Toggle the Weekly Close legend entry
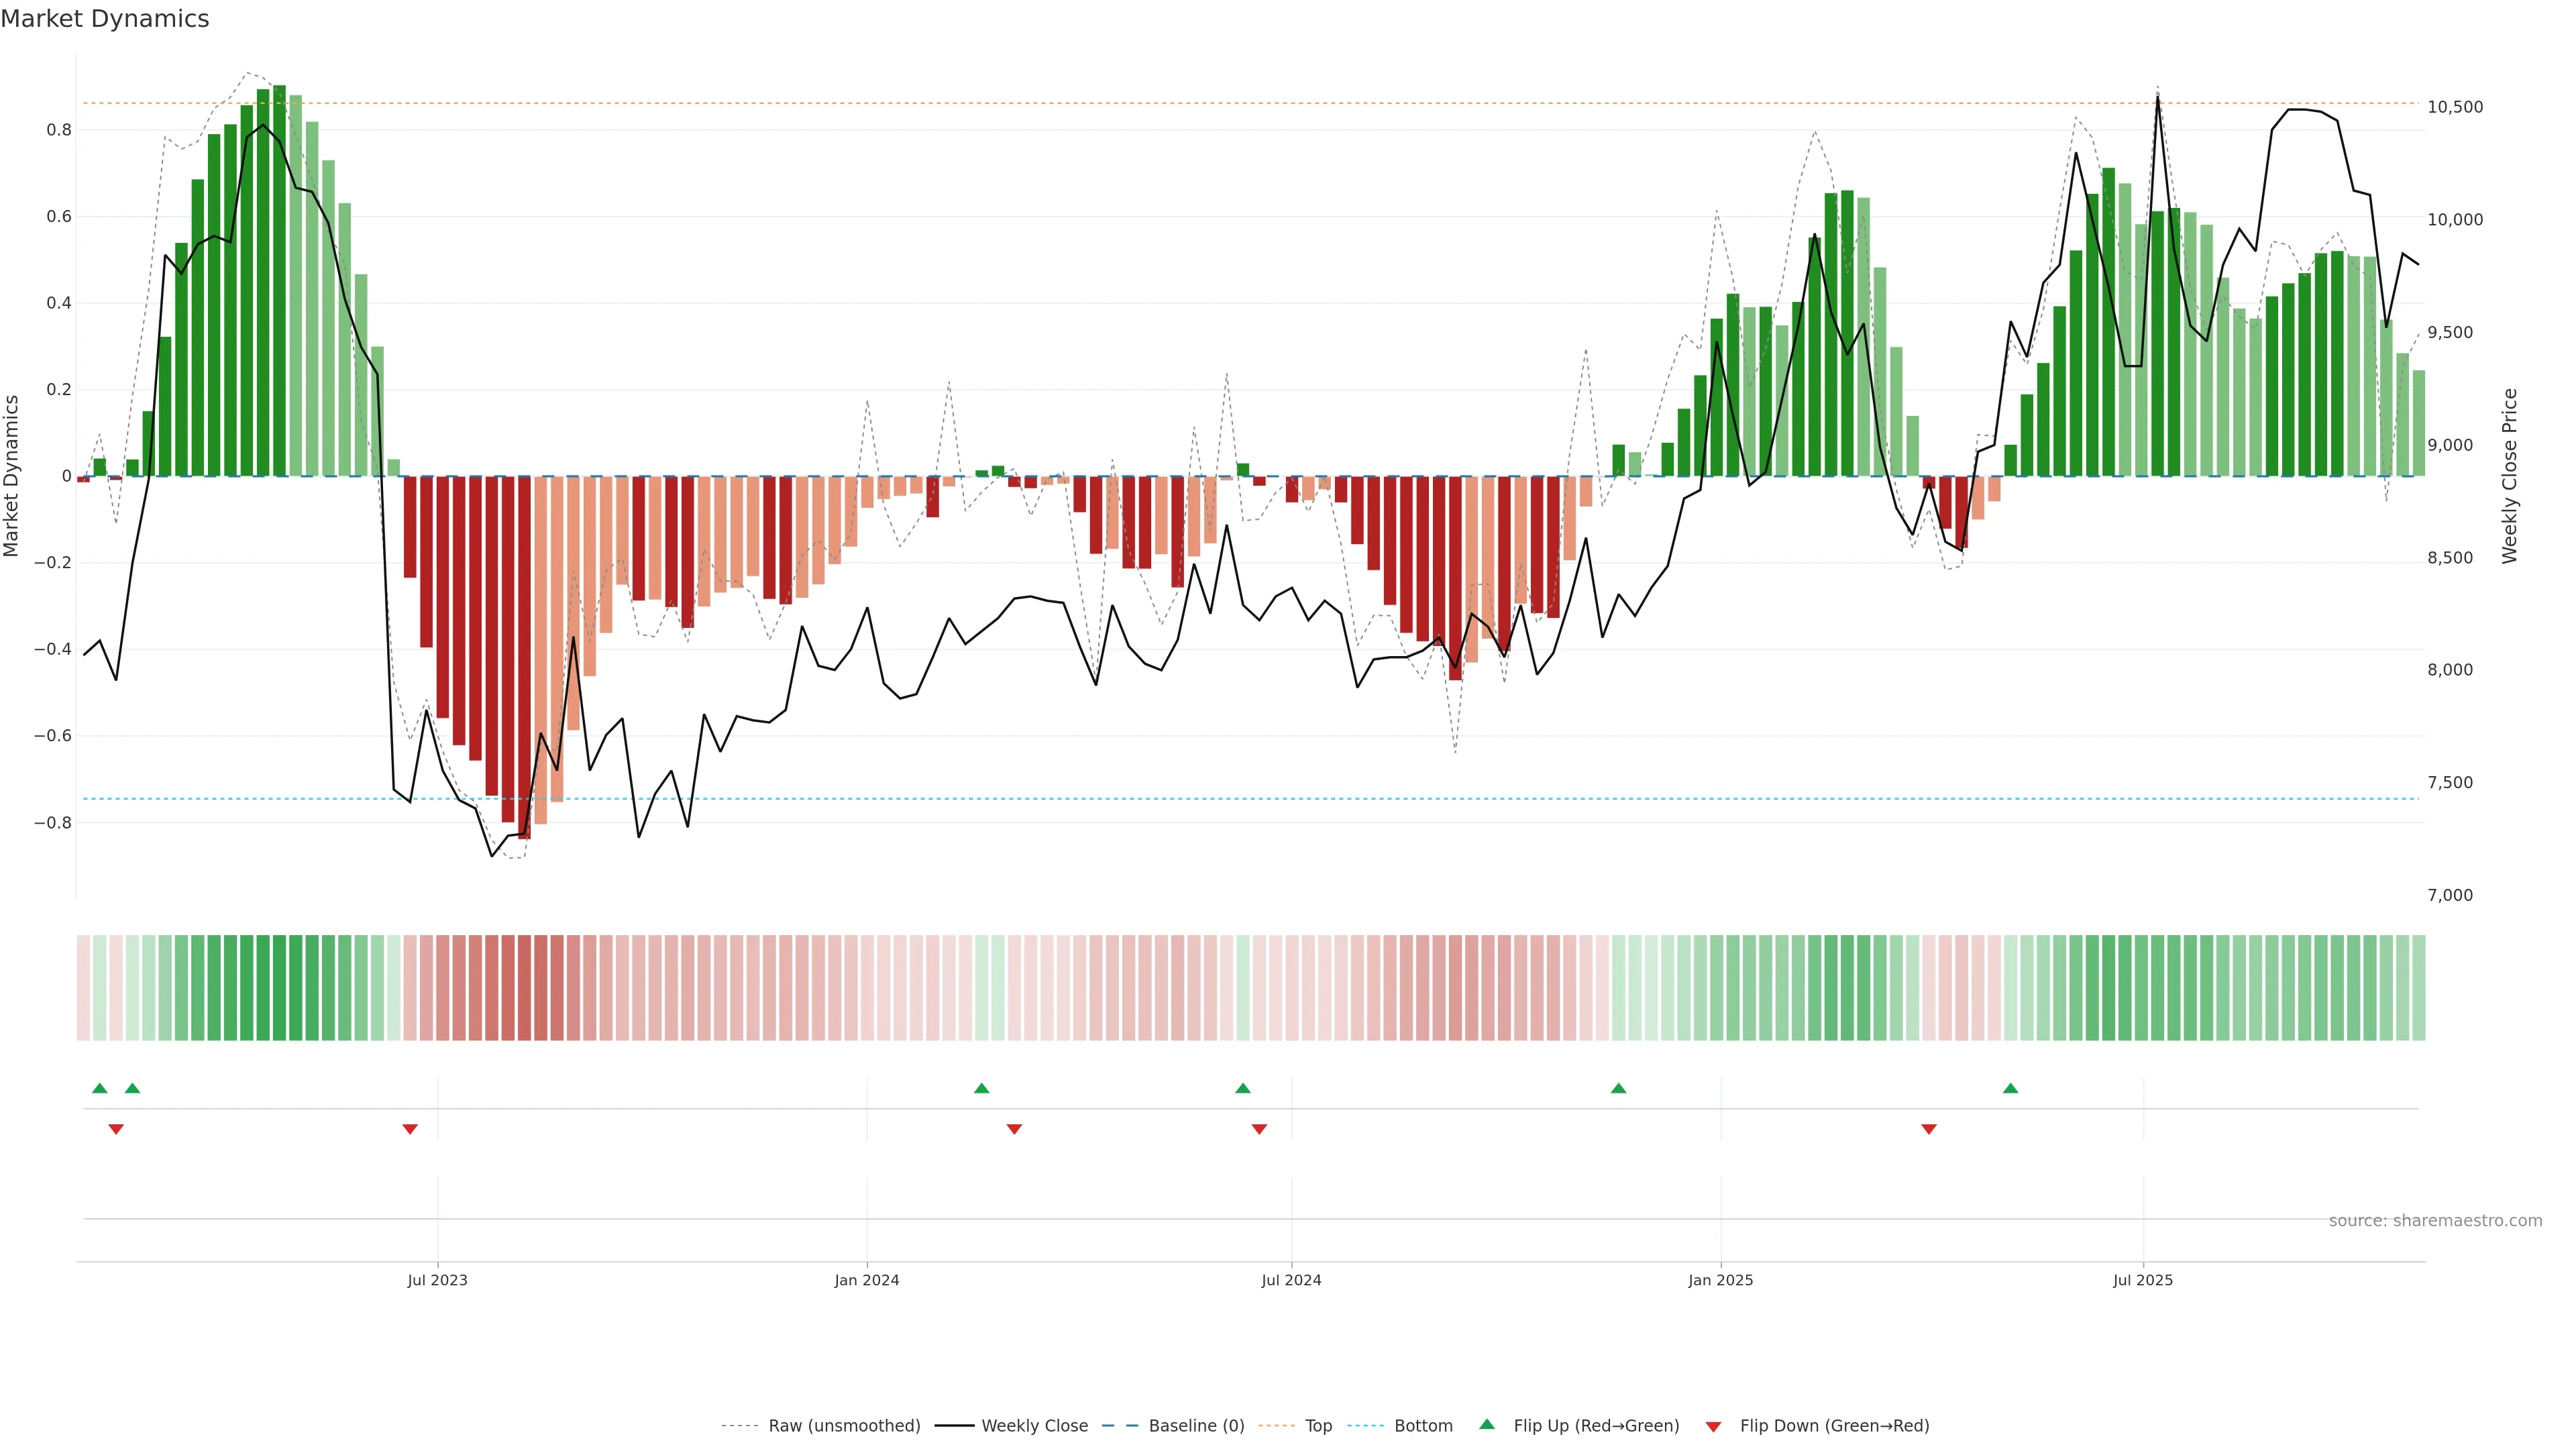 click(x=1034, y=1425)
